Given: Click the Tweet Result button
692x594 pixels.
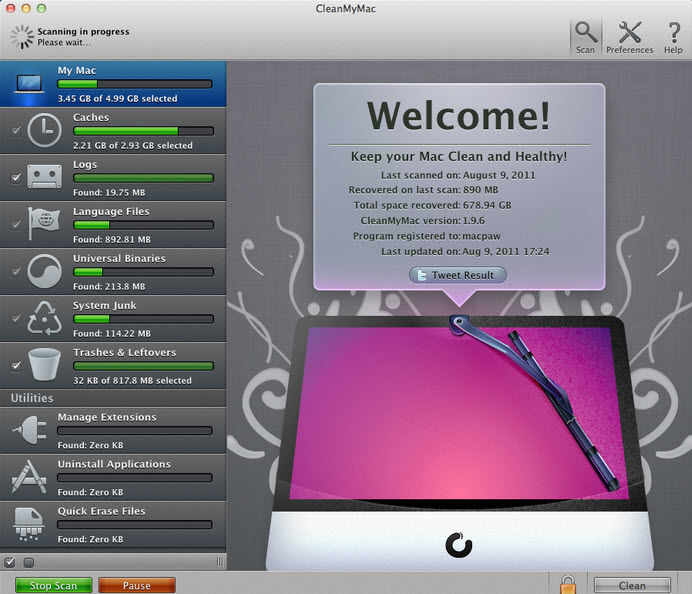Looking at the screenshot, I should point(458,275).
